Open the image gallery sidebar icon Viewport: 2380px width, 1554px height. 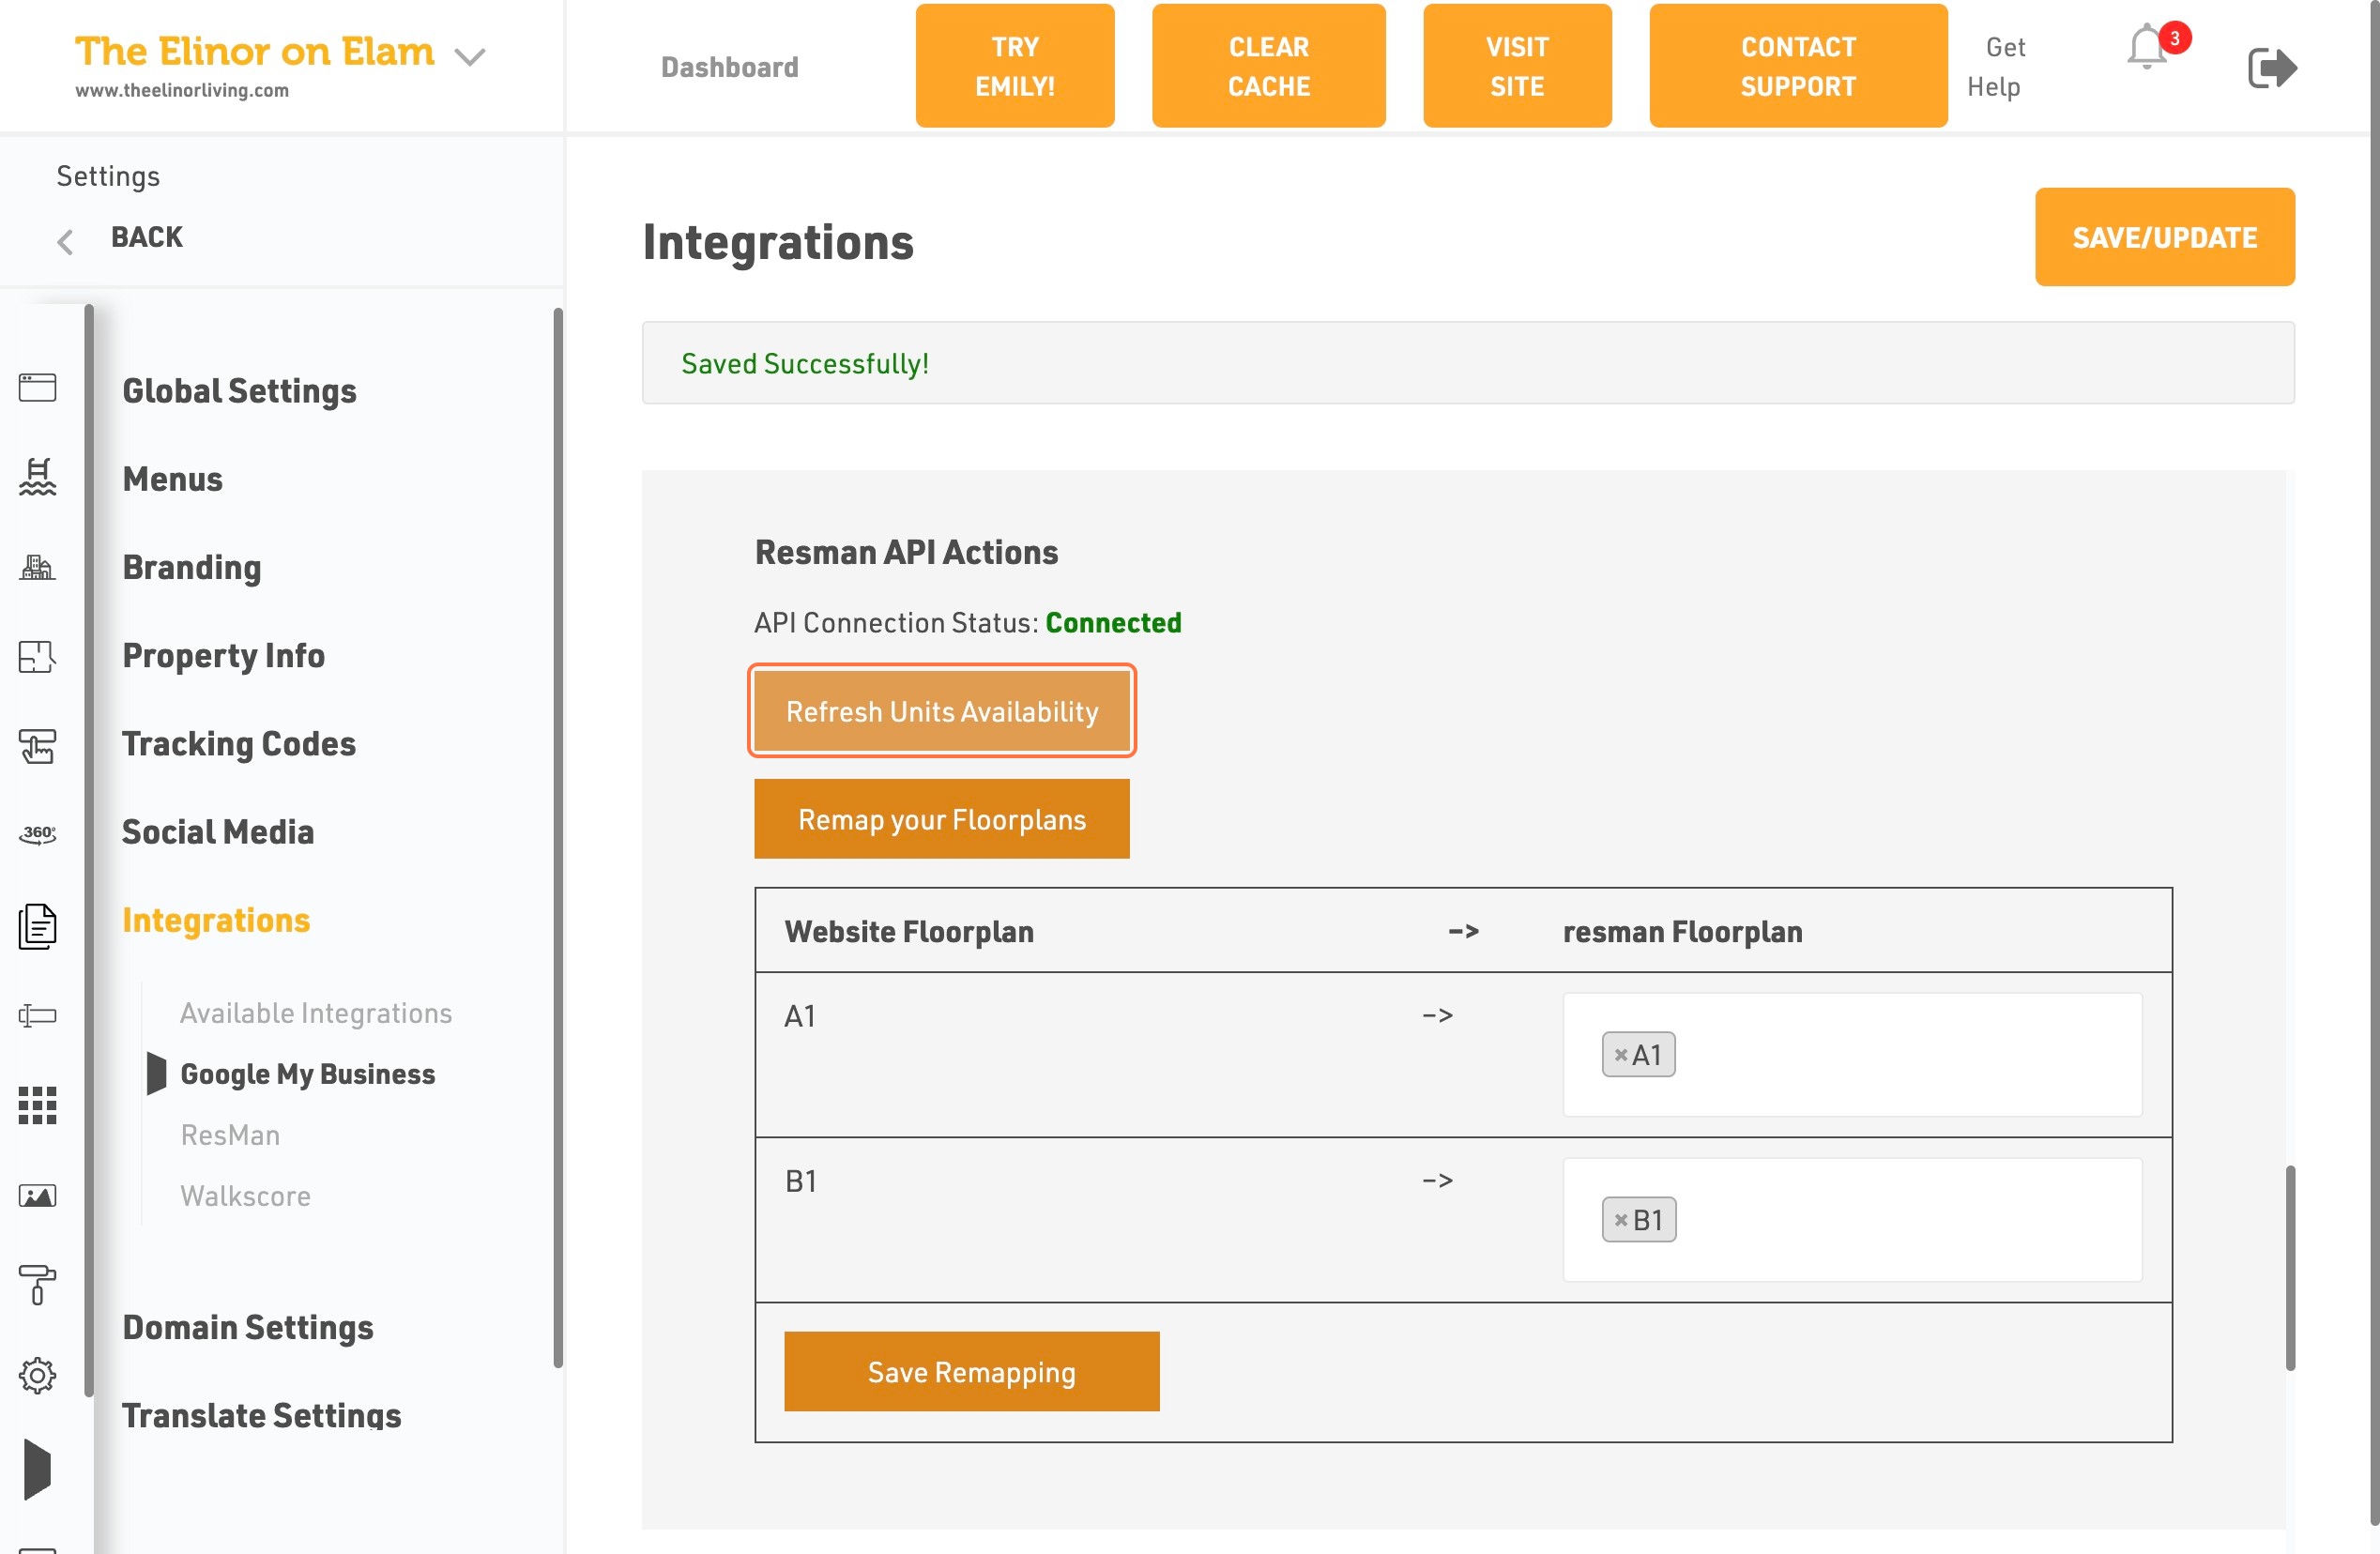click(38, 1195)
